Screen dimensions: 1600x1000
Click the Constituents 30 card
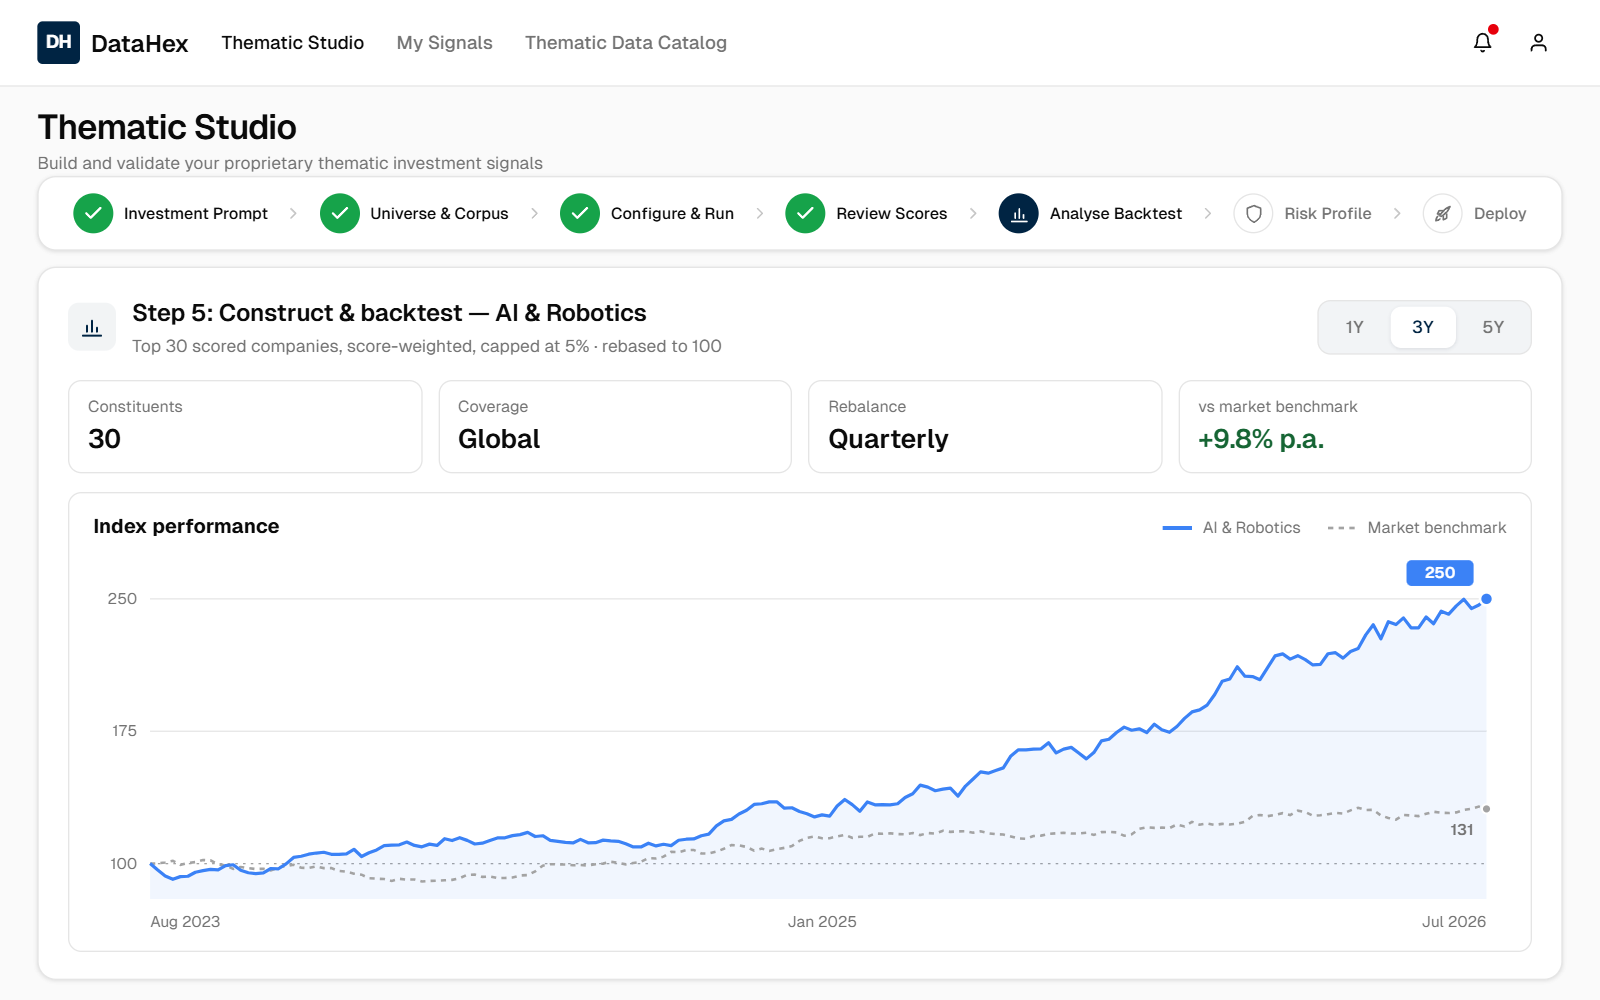(x=245, y=426)
